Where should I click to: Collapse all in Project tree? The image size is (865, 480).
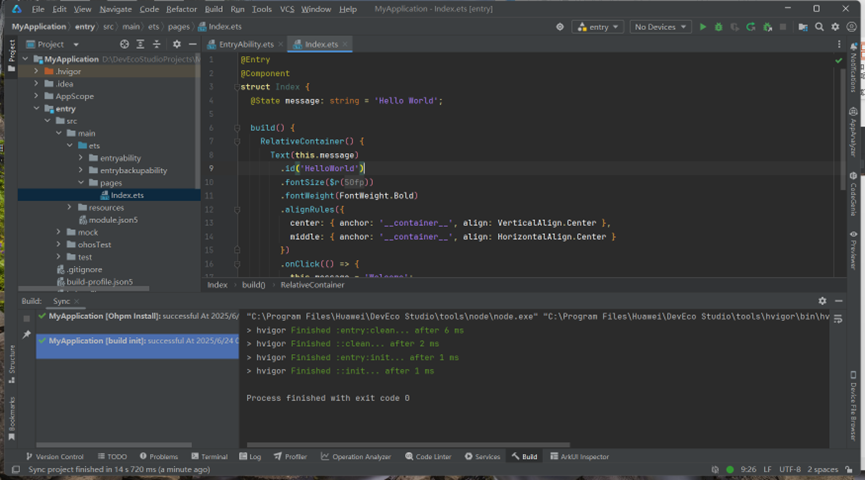coord(157,44)
